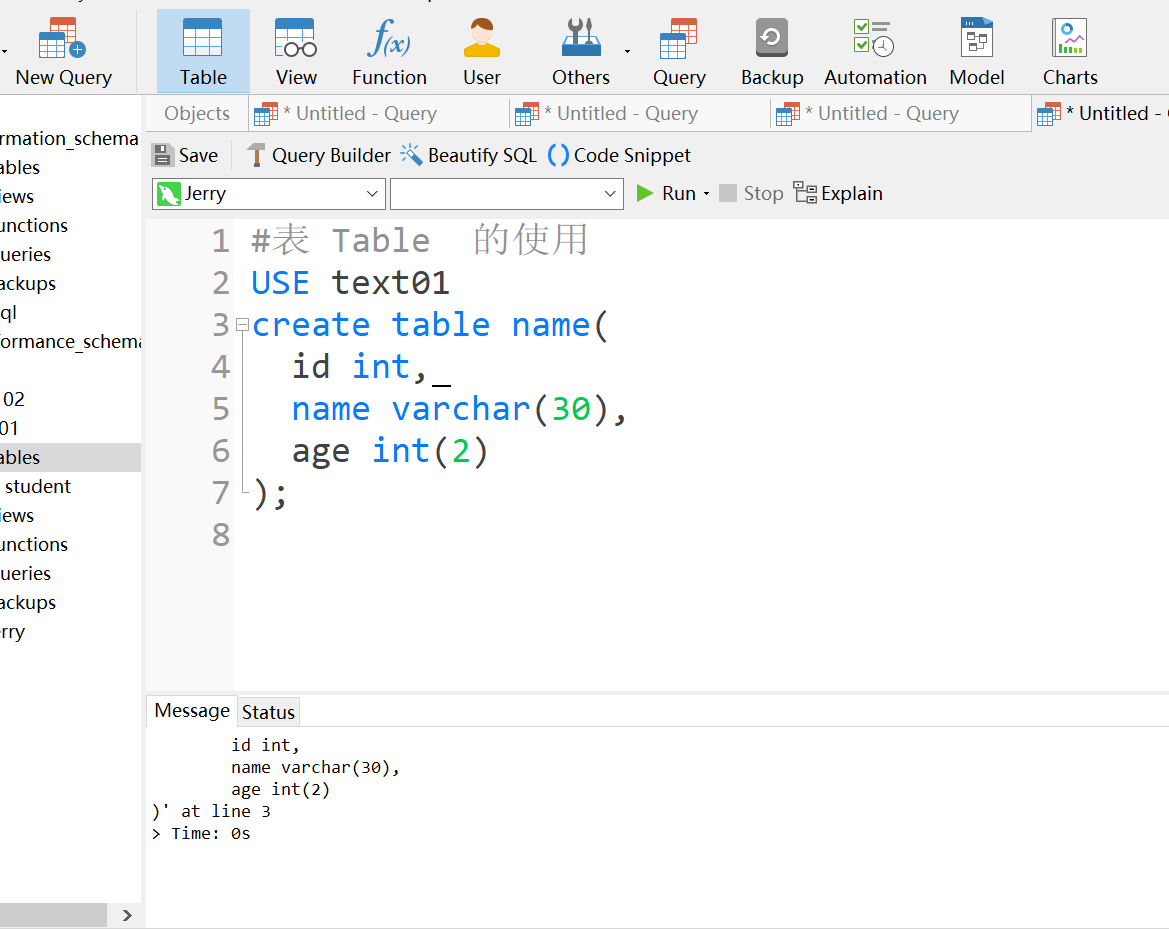Run the SQL query
1169x929 pixels.
click(666, 194)
